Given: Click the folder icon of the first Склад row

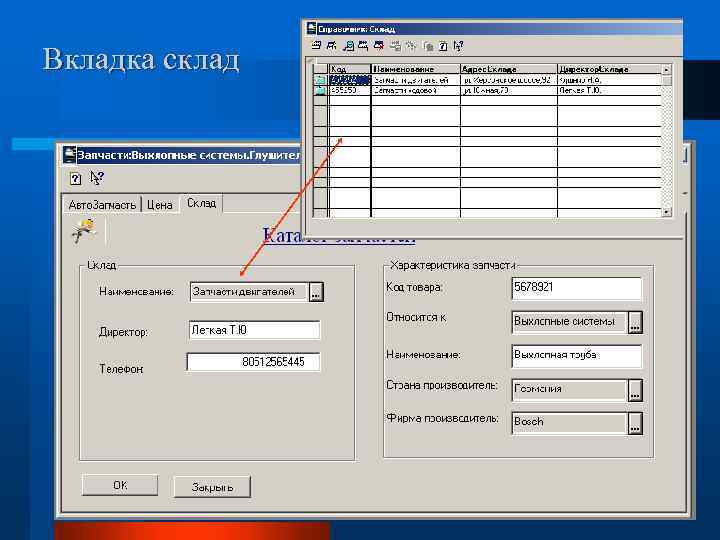Looking at the screenshot, I should [320, 80].
